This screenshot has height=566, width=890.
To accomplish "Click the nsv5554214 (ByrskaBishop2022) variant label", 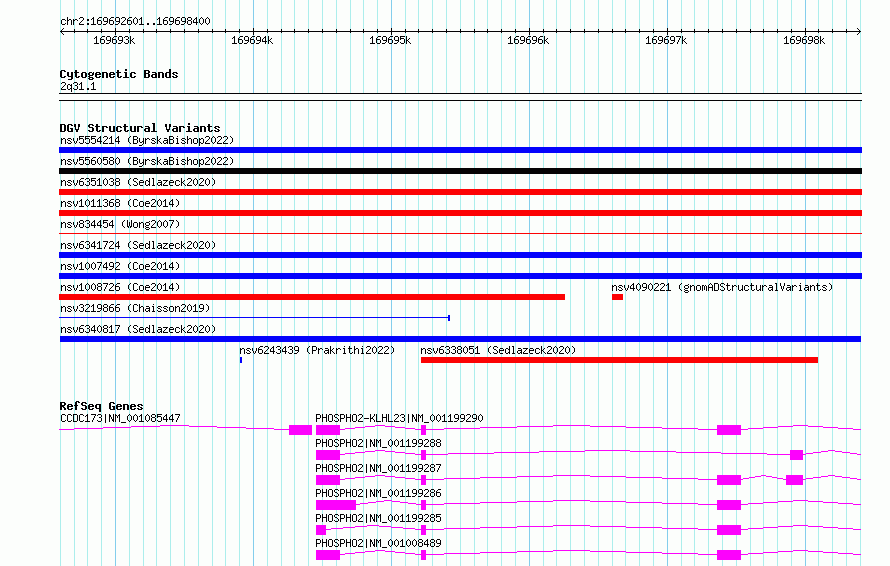I will (147, 140).
